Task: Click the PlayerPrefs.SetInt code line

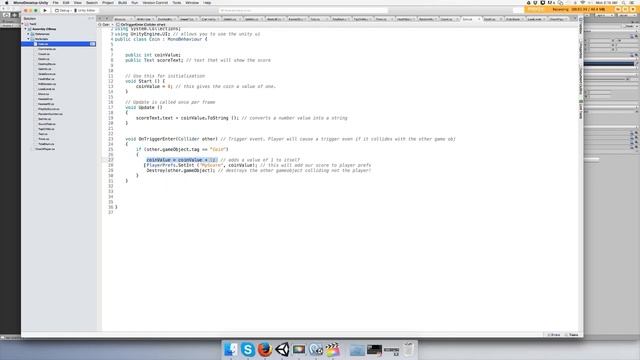Action: coord(258,165)
